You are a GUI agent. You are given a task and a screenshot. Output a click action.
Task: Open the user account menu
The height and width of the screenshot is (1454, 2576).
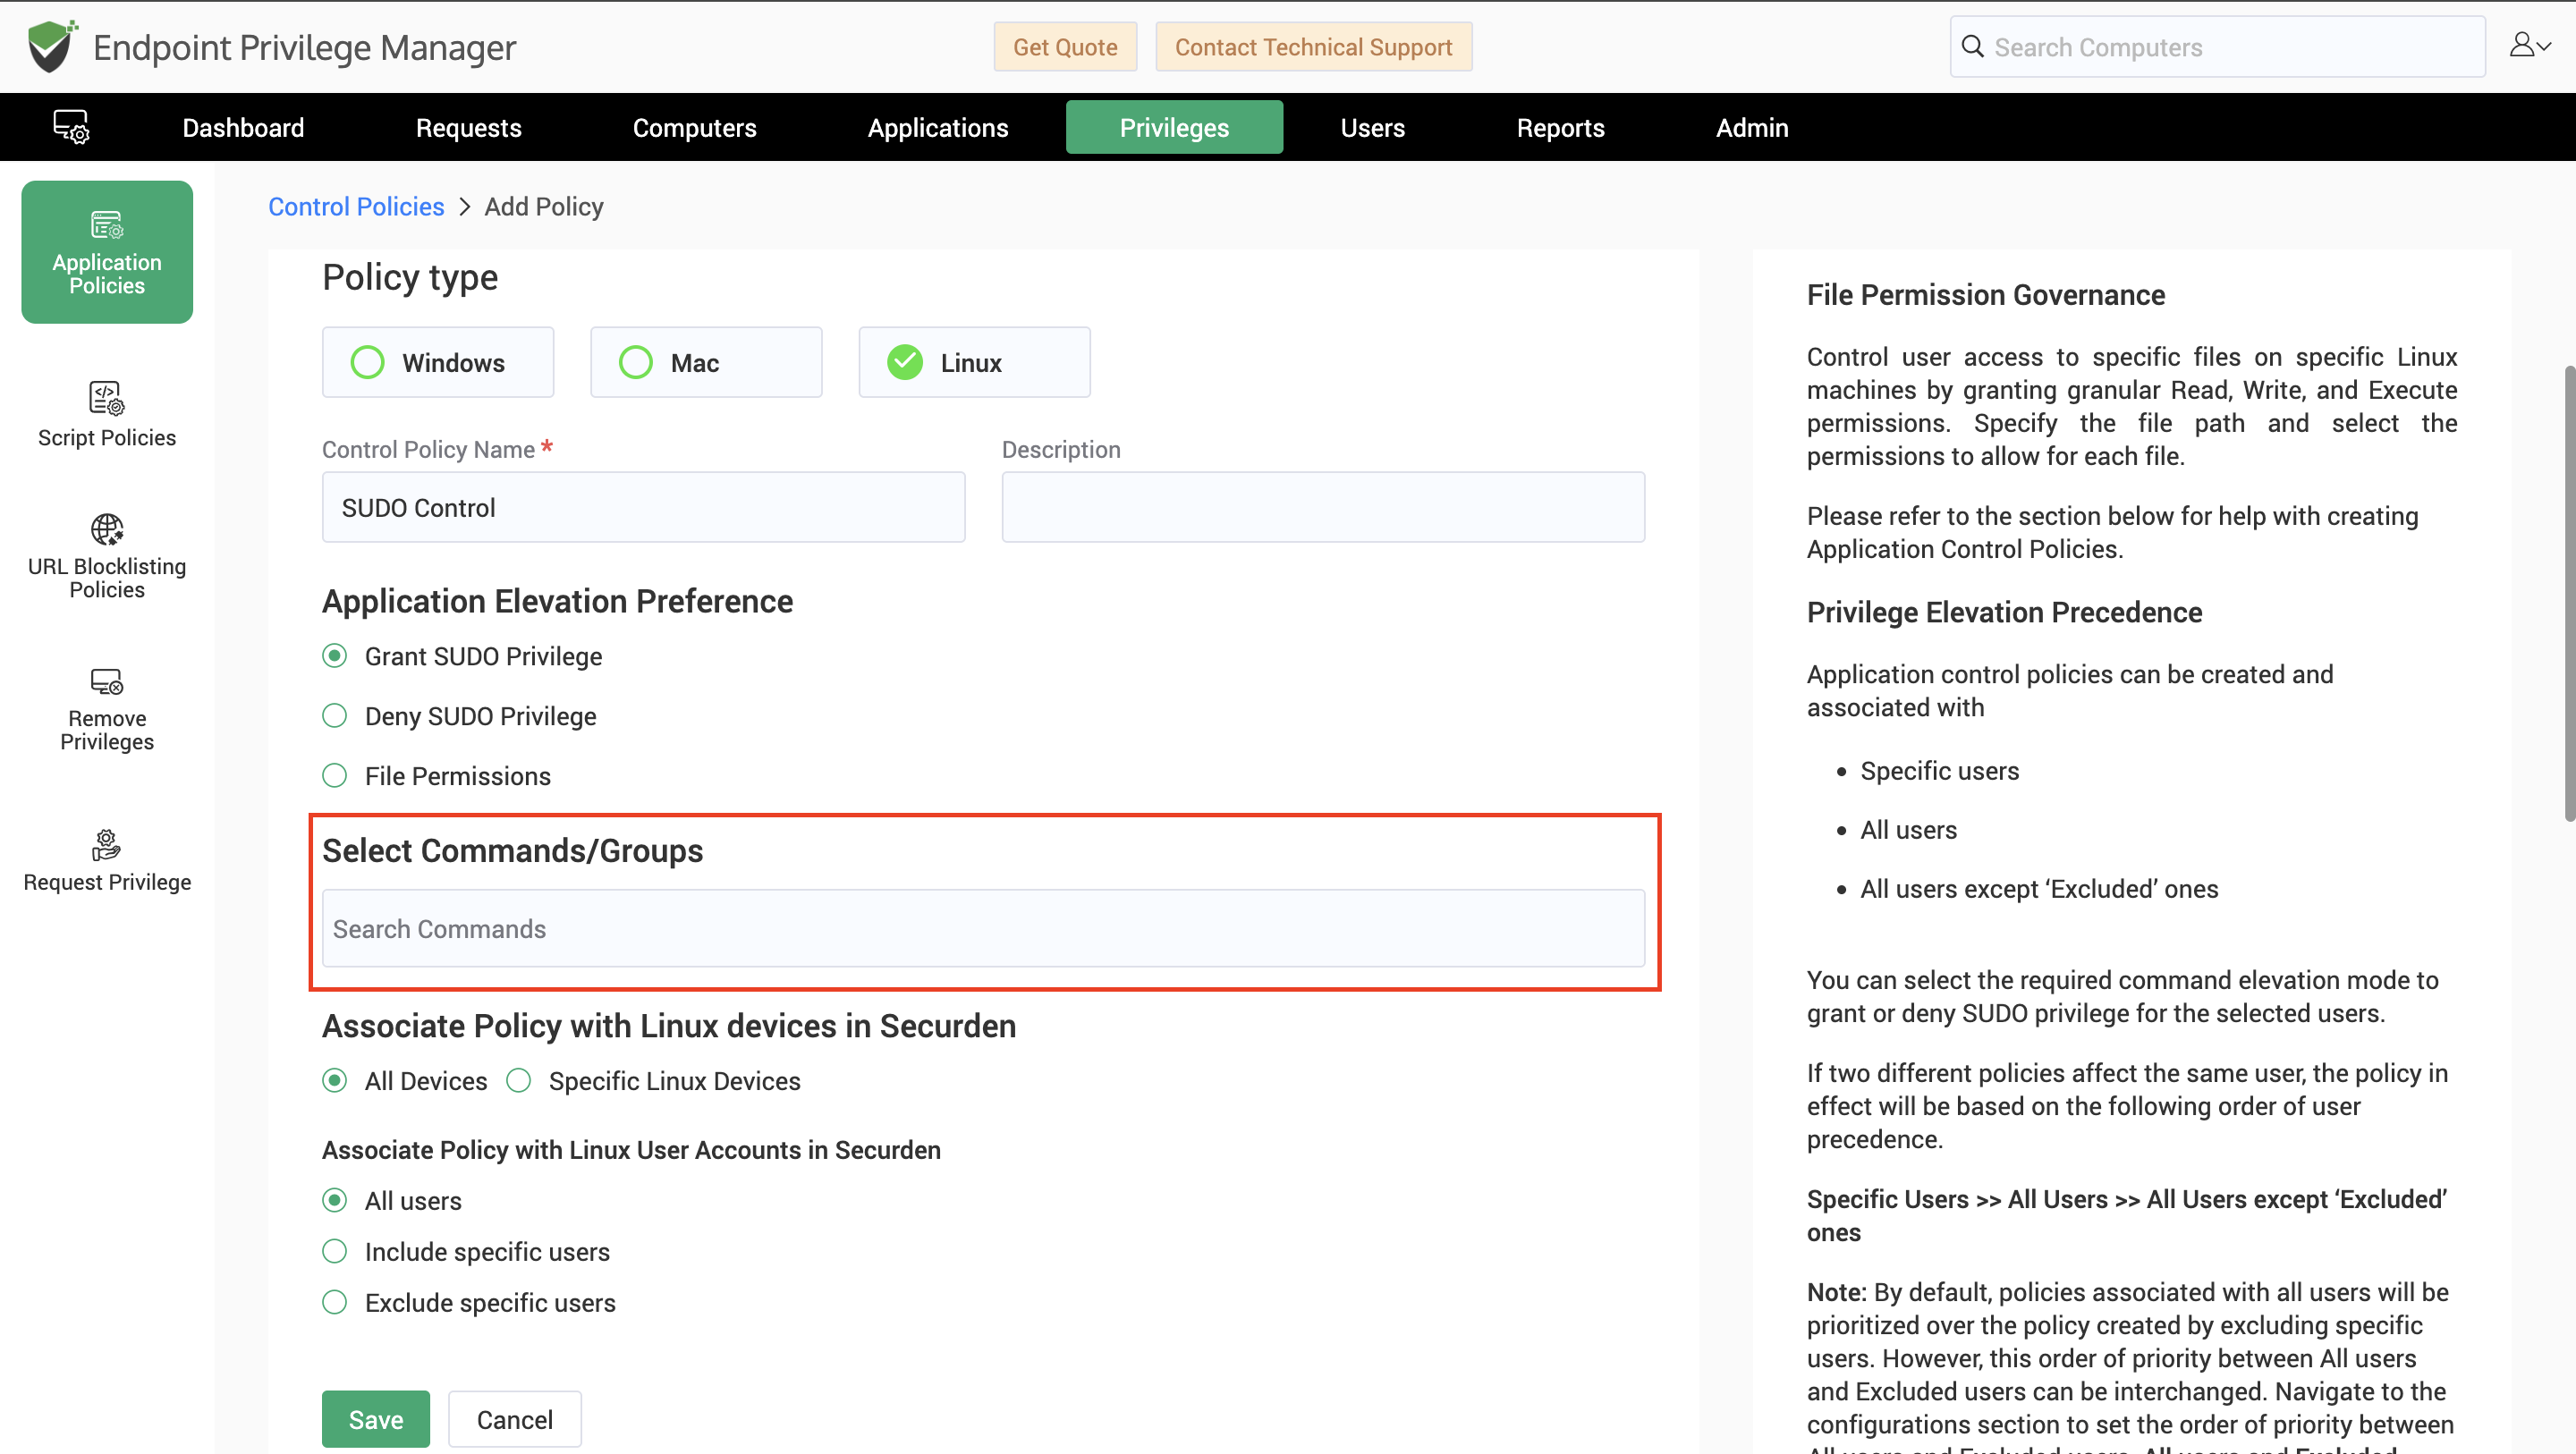2529,45
